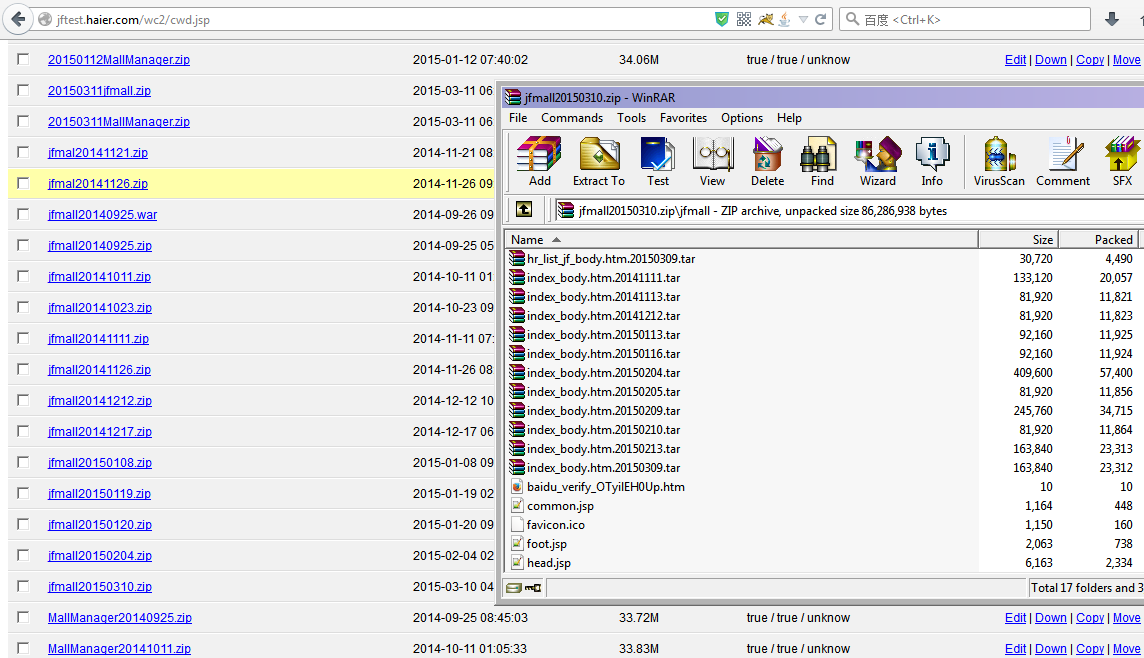
Task: Open the WinRAR Tools menu
Action: click(x=631, y=117)
